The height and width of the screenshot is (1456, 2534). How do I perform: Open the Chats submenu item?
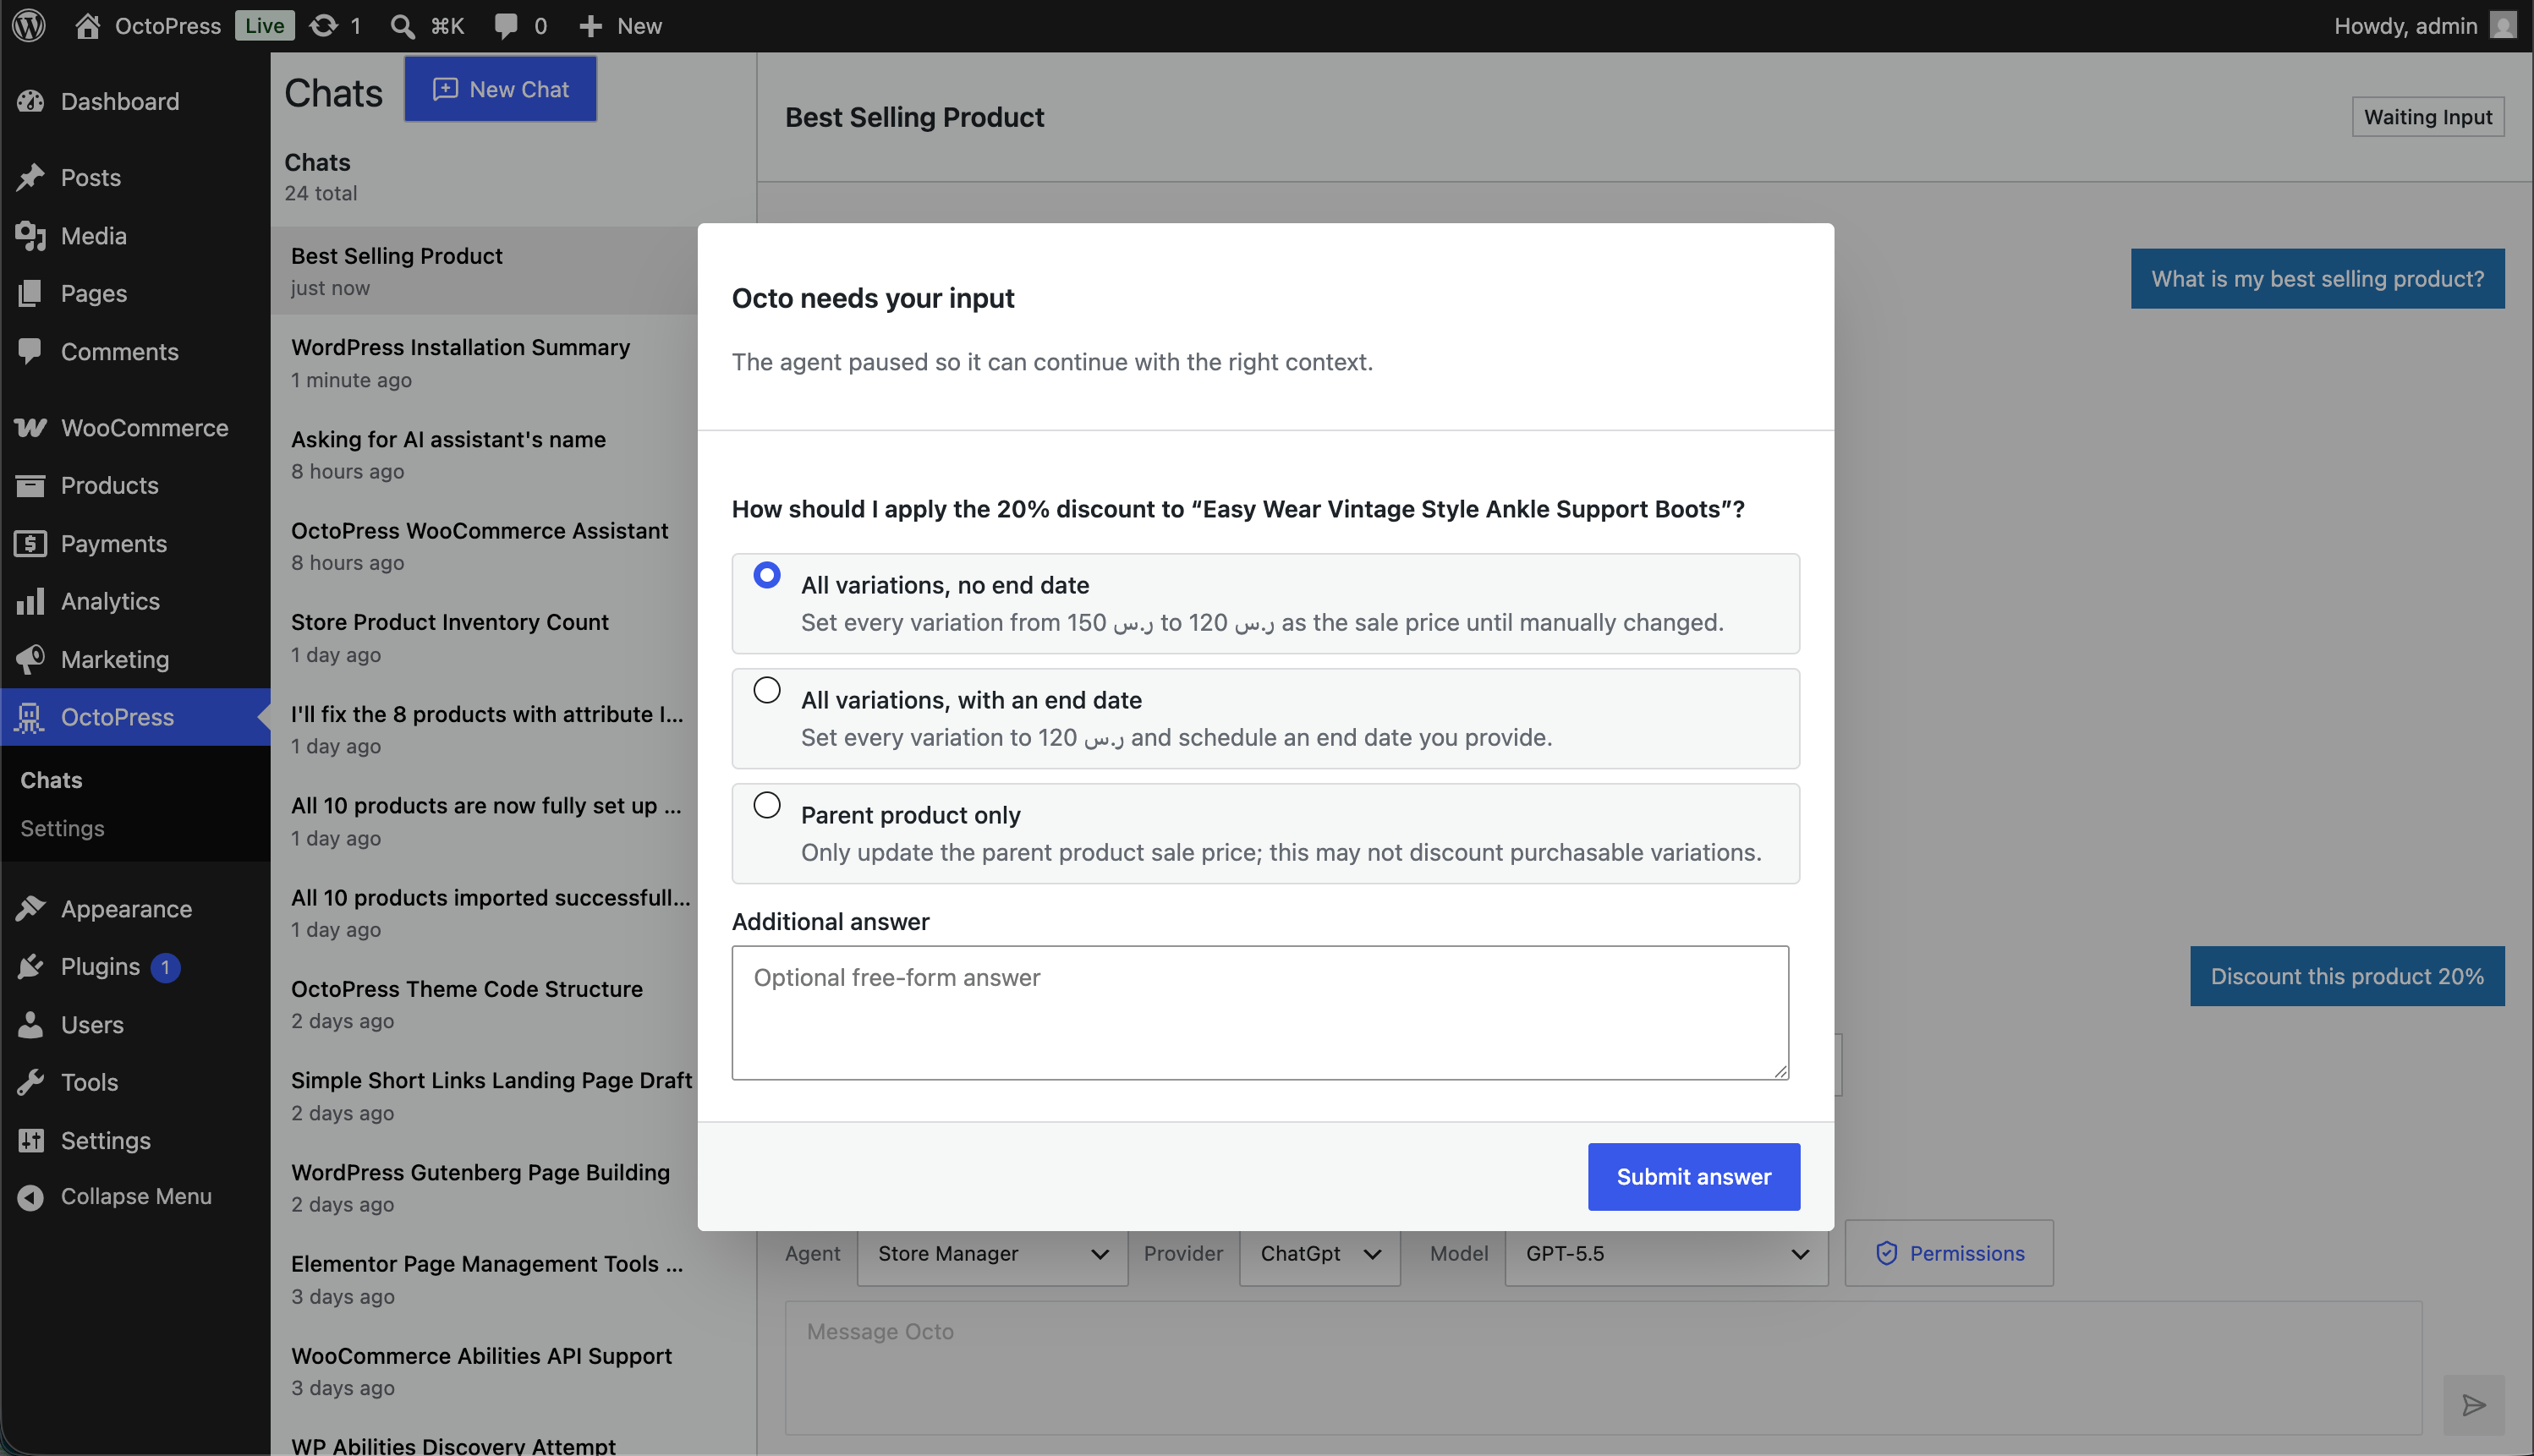coord(51,780)
